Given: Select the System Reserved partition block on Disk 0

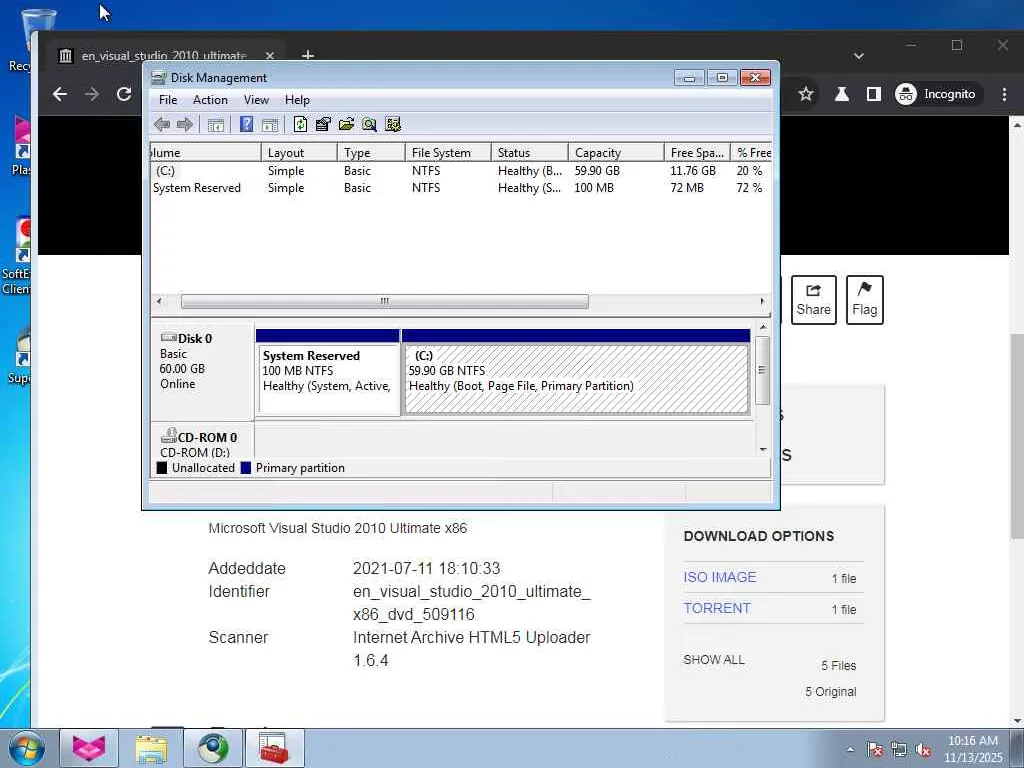Looking at the screenshot, I should (x=327, y=372).
